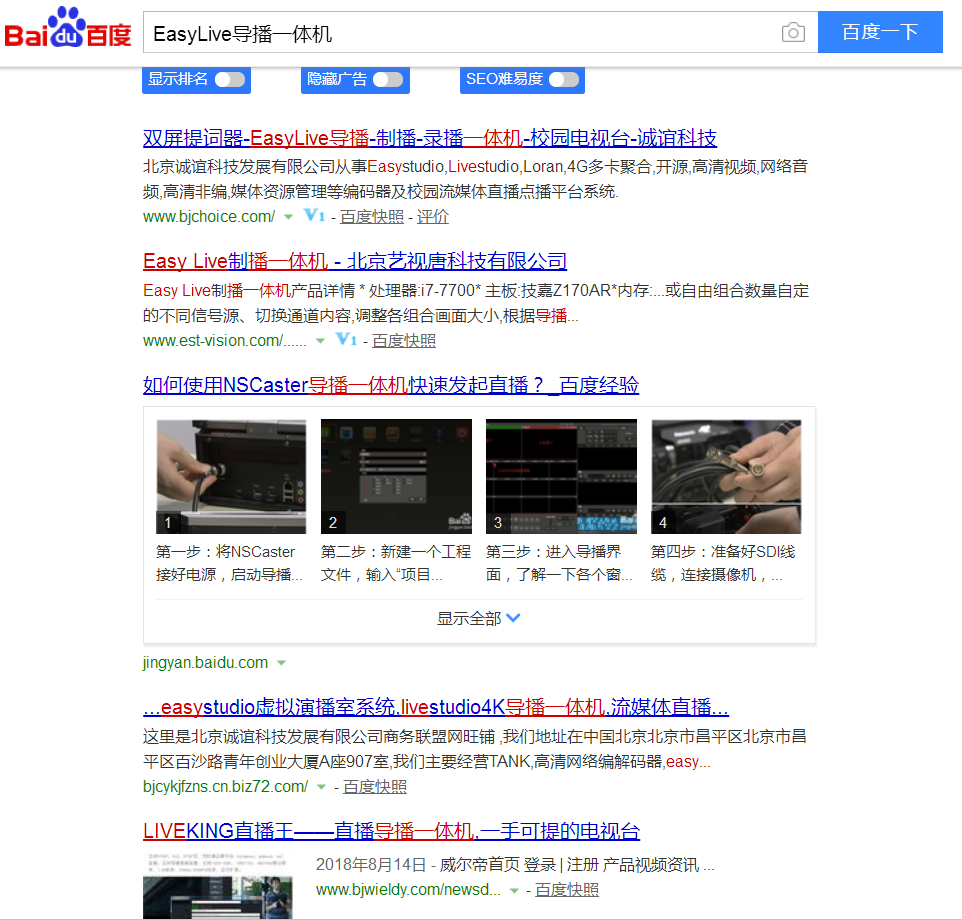Click snippet text 2018年8月14日 - 威尔帝首页

[515, 865]
